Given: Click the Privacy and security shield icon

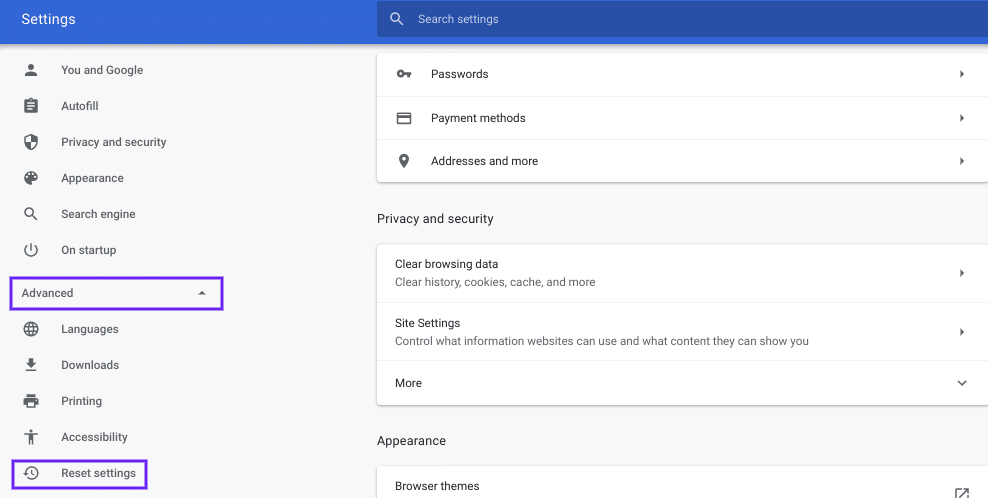Looking at the screenshot, I should 31,142.
